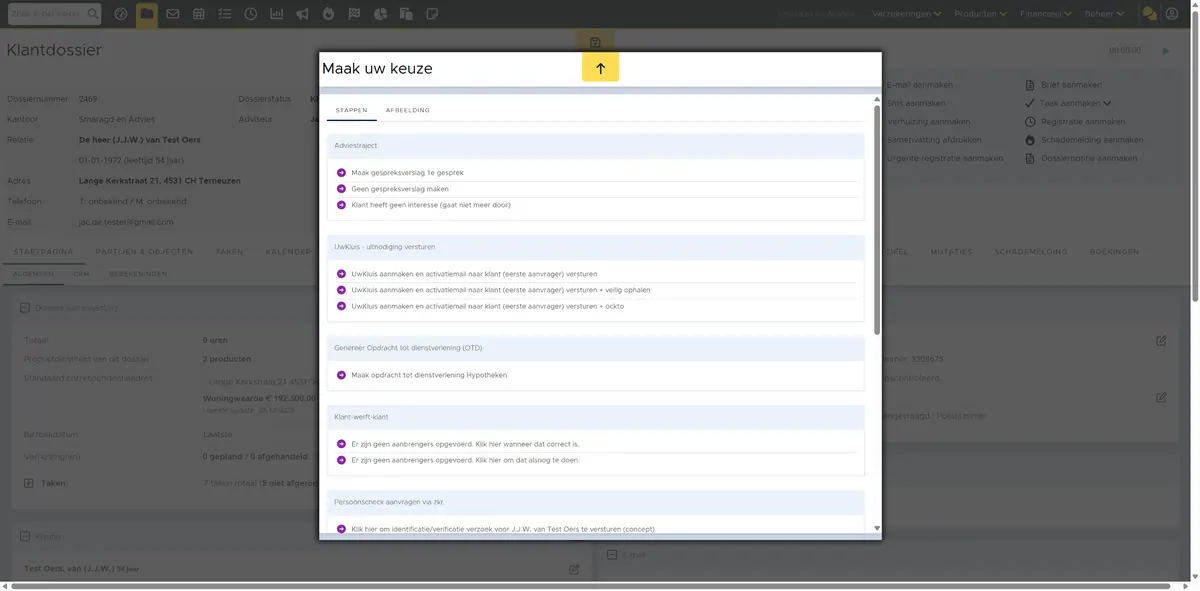
Task: Expand the Producten menu
Action: pyautogui.click(x=980, y=14)
